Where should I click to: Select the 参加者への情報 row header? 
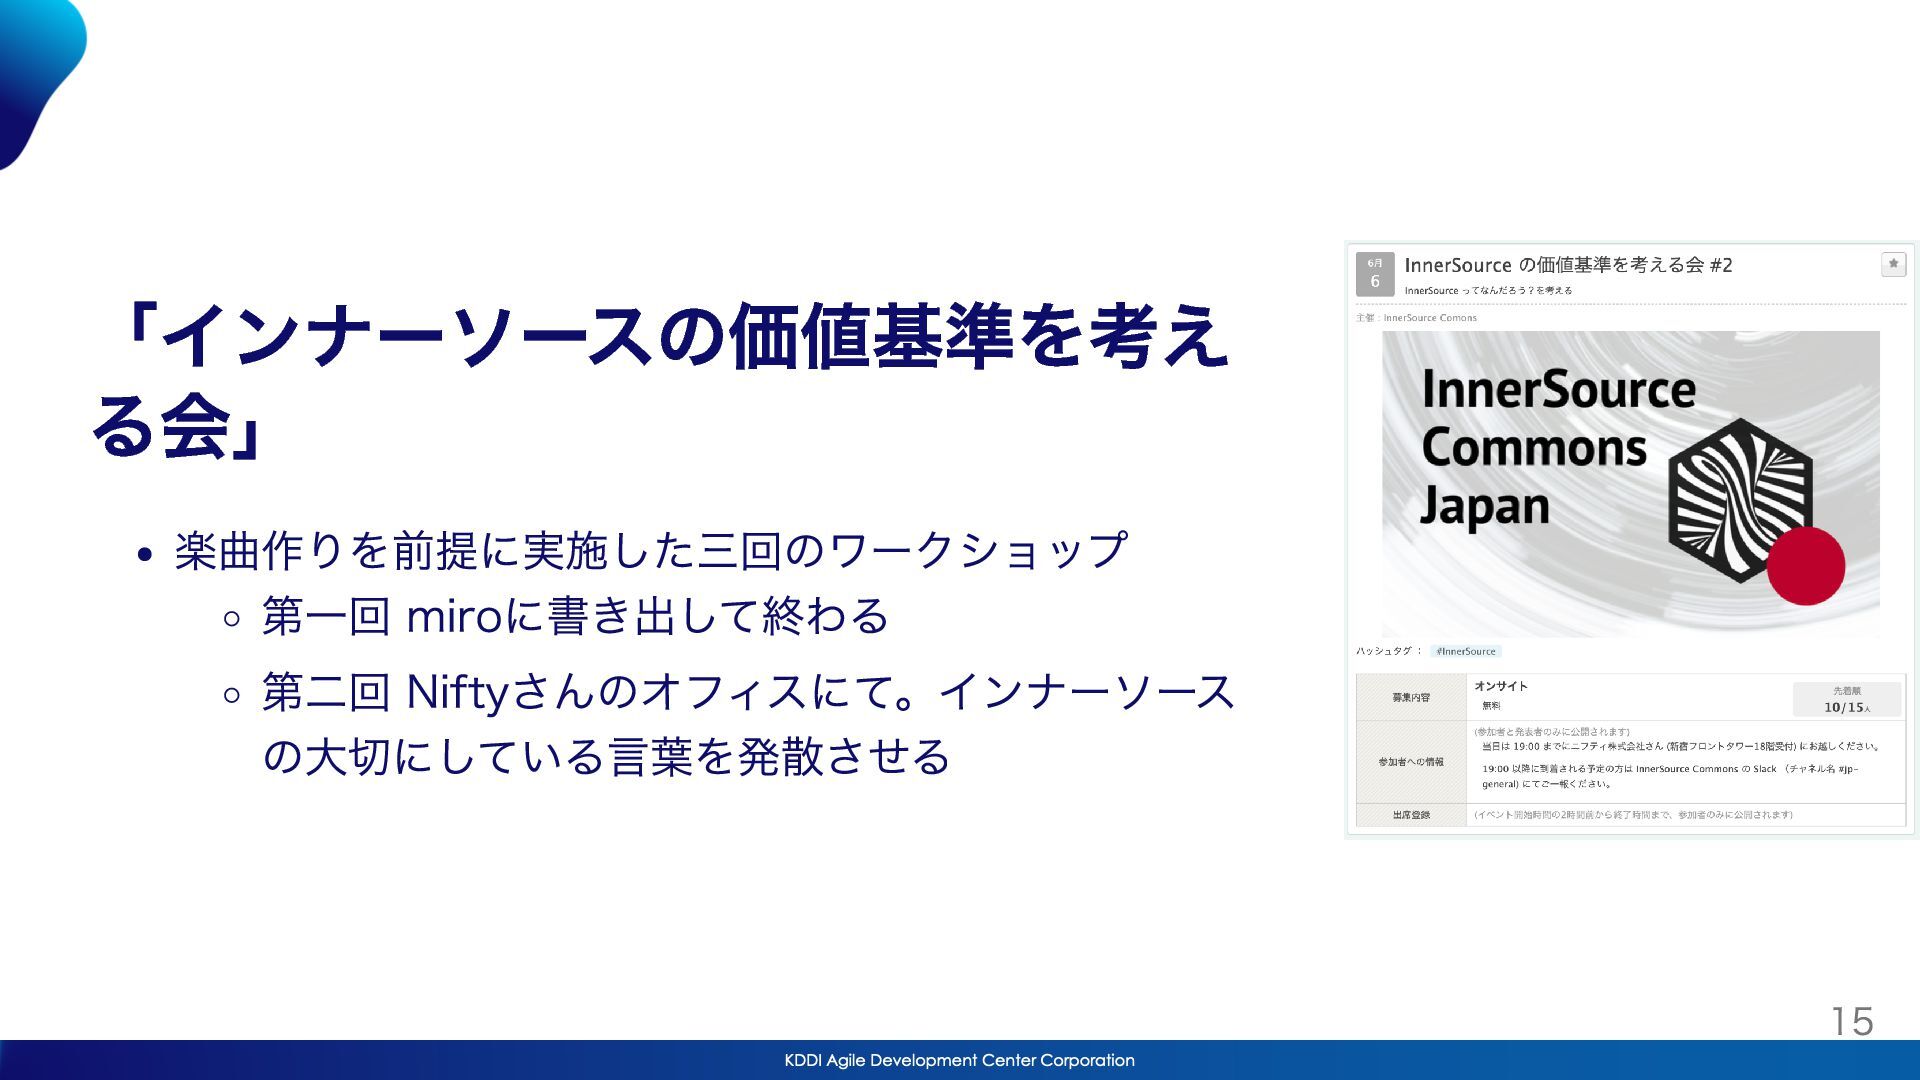tap(1410, 762)
